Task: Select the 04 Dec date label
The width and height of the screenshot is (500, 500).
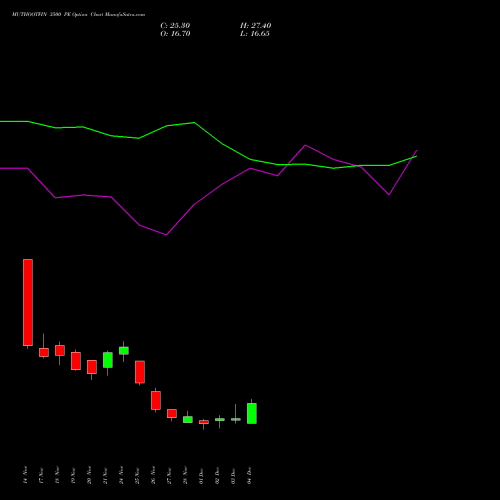Action: (249, 475)
